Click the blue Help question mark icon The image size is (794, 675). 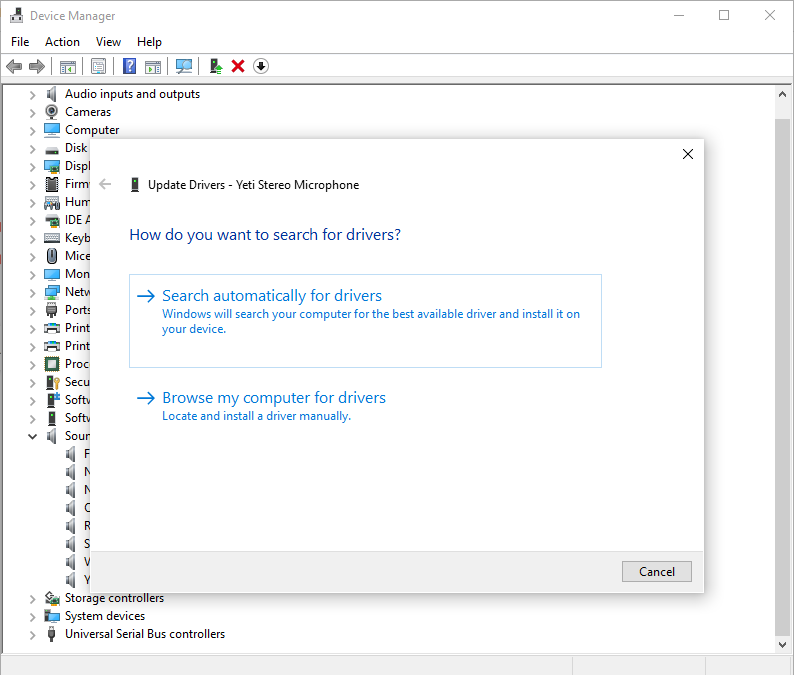pyautogui.click(x=129, y=66)
